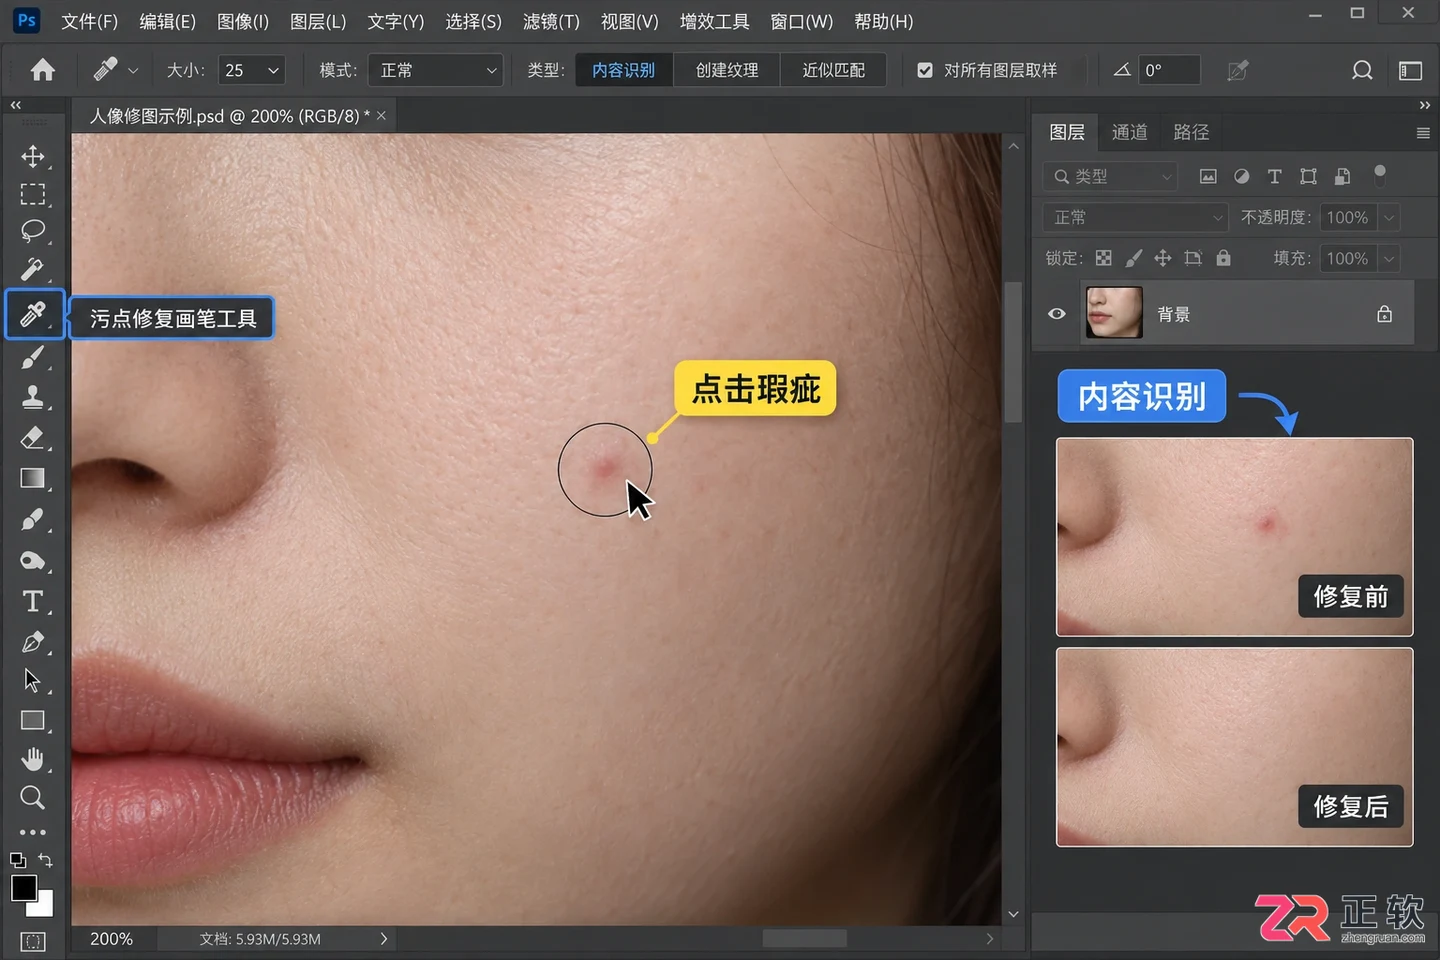
Task: Click the background white color swatch
Action: (x=43, y=907)
